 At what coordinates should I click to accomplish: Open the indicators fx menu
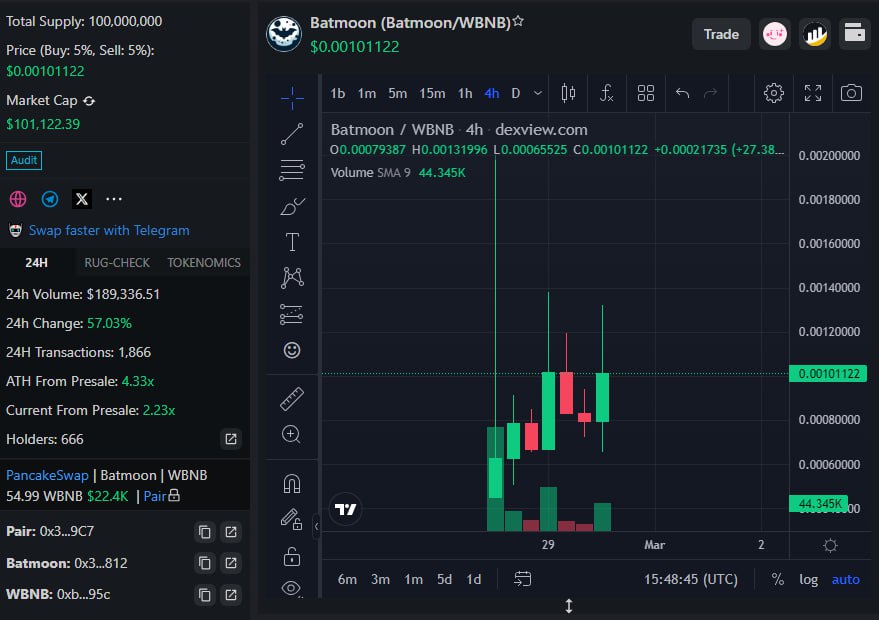point(607,93)
